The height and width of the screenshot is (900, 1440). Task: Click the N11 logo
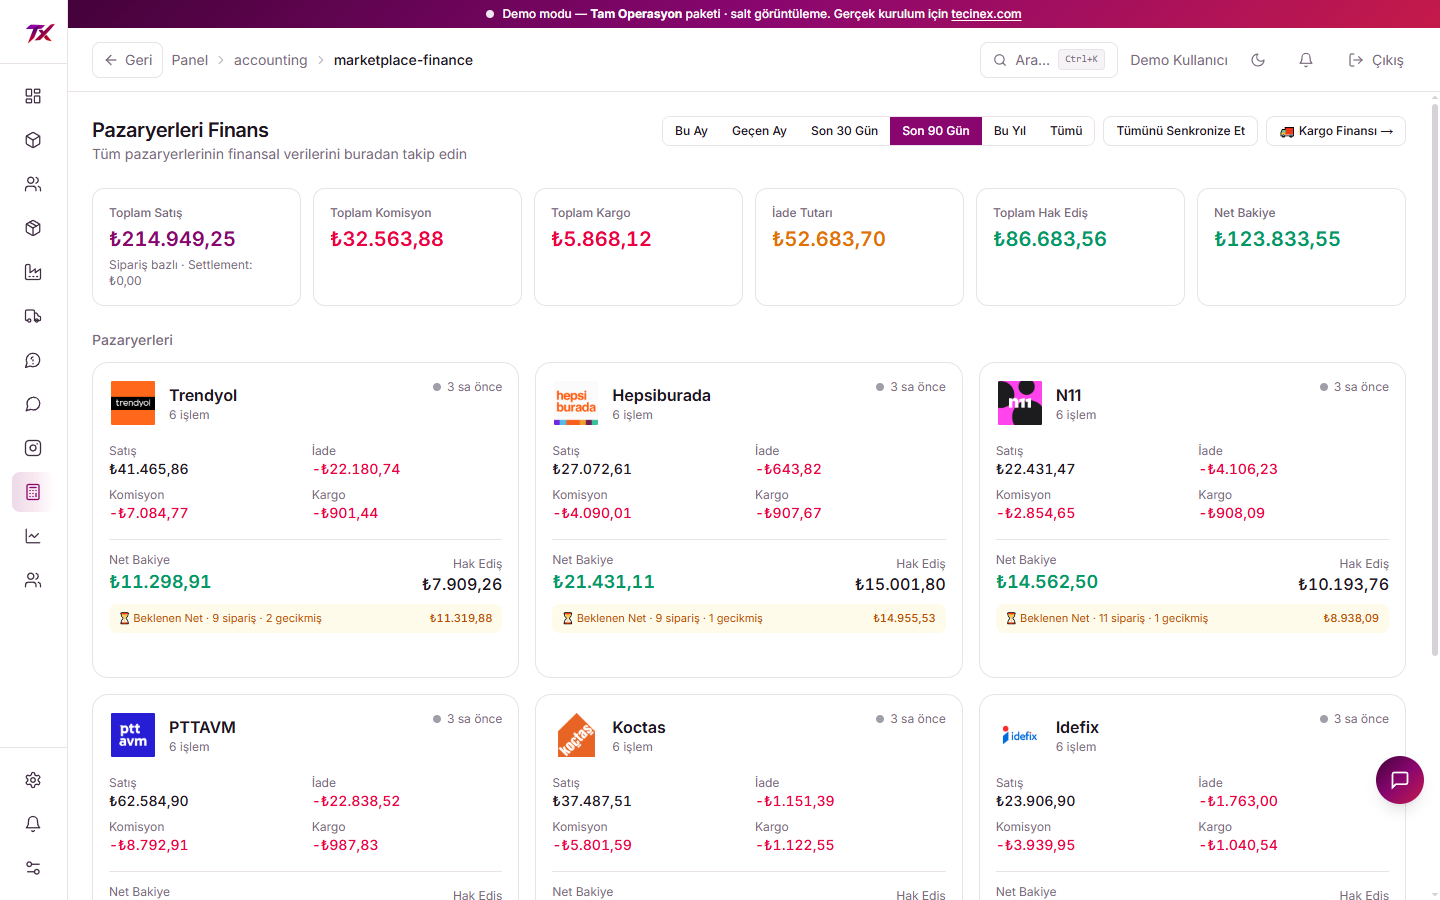(1020, 403)
